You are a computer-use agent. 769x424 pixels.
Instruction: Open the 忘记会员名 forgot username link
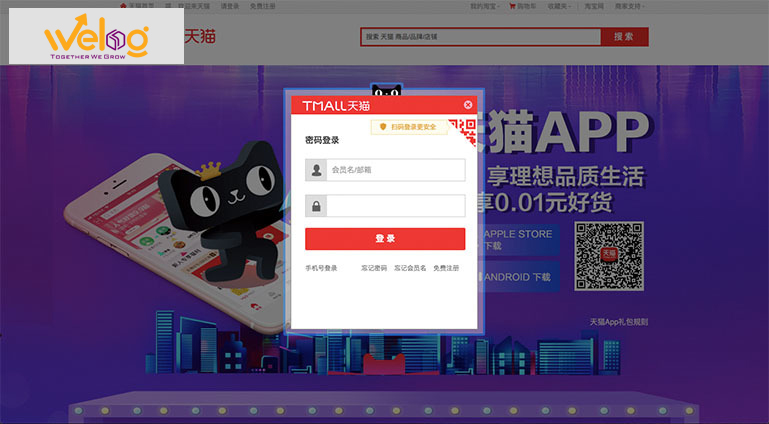click(410, 268)
